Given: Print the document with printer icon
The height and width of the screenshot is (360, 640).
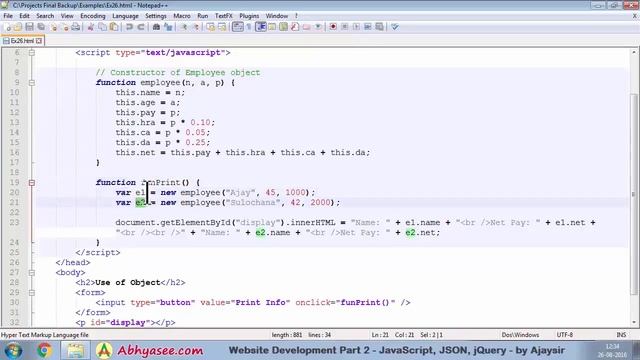Looking at the screenshot, I should pos(76,27).
